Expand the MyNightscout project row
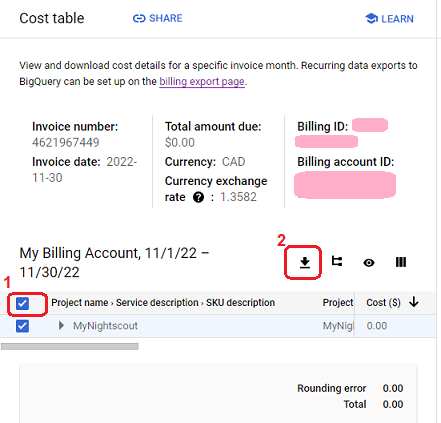The height and width of the screenshot is (423, 441). pos(61,325)
